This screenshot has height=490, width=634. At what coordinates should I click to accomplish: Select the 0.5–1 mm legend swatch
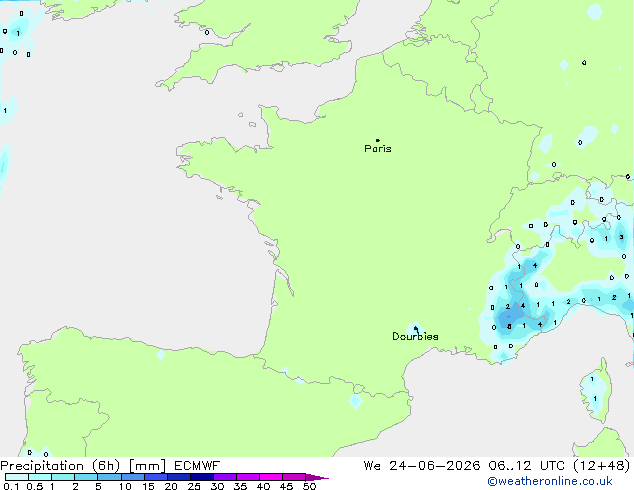pyautogui.click(x=40, y=477)
